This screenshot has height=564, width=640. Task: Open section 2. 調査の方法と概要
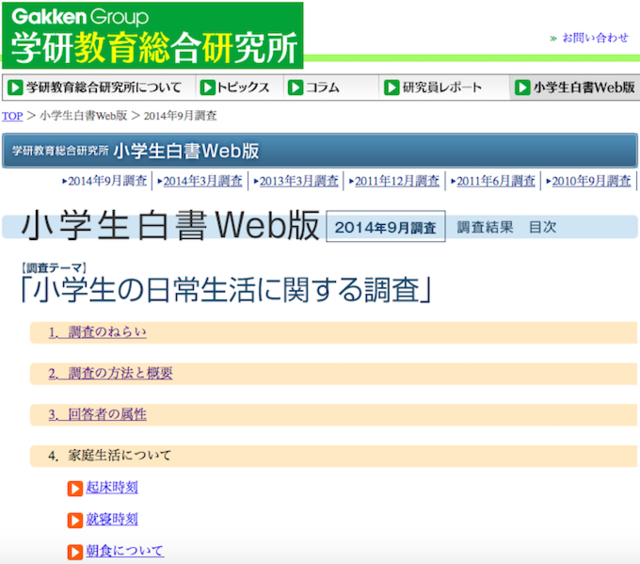point(110,373)
